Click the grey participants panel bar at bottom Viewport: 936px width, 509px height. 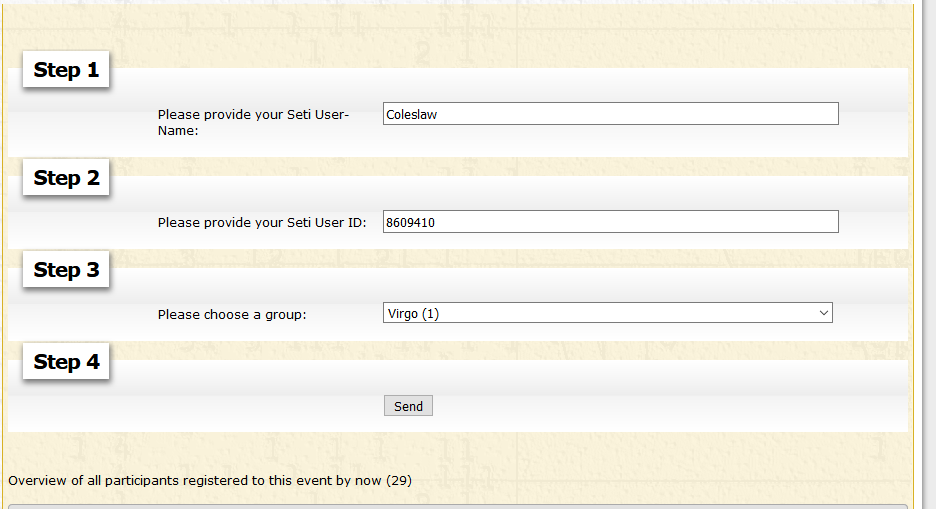[458, 506]
